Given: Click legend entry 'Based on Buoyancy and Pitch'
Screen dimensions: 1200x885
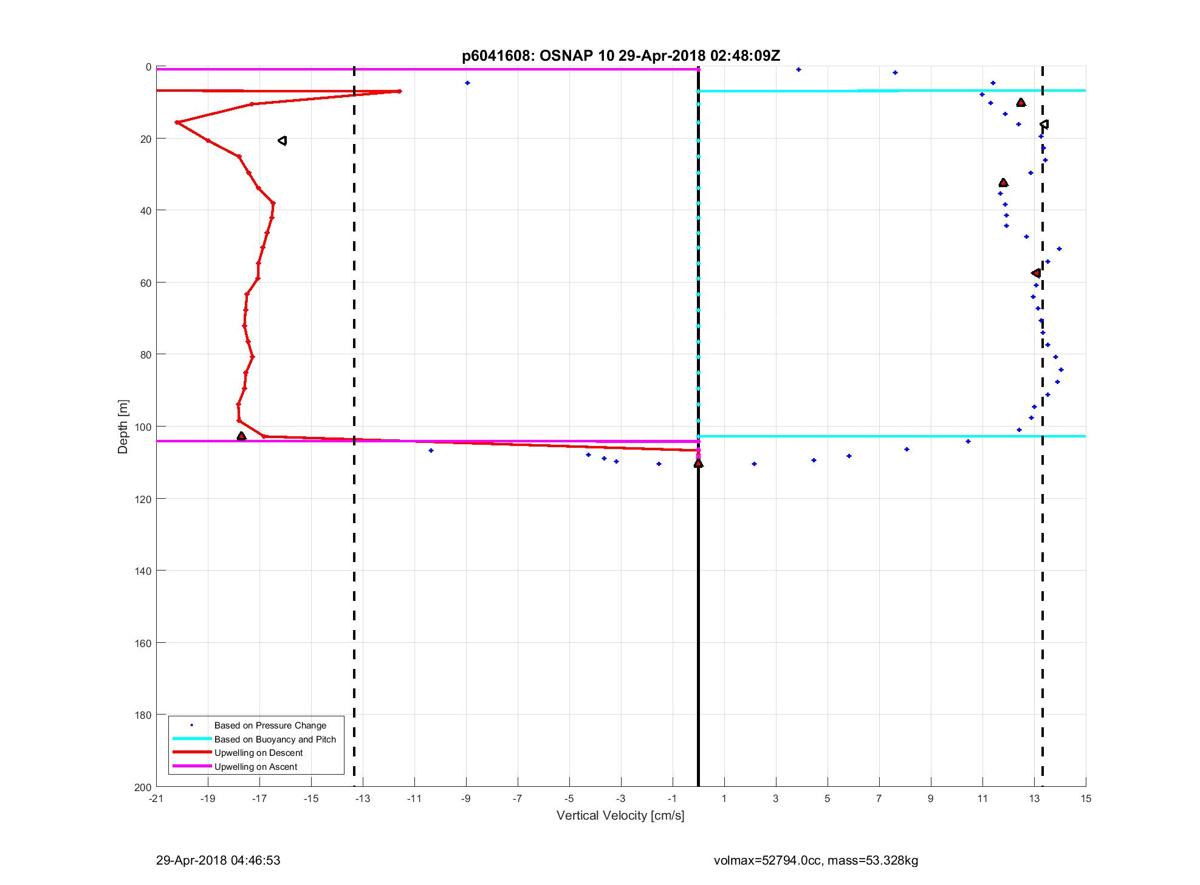Looking at the screenshot, I should pos(275,739).
